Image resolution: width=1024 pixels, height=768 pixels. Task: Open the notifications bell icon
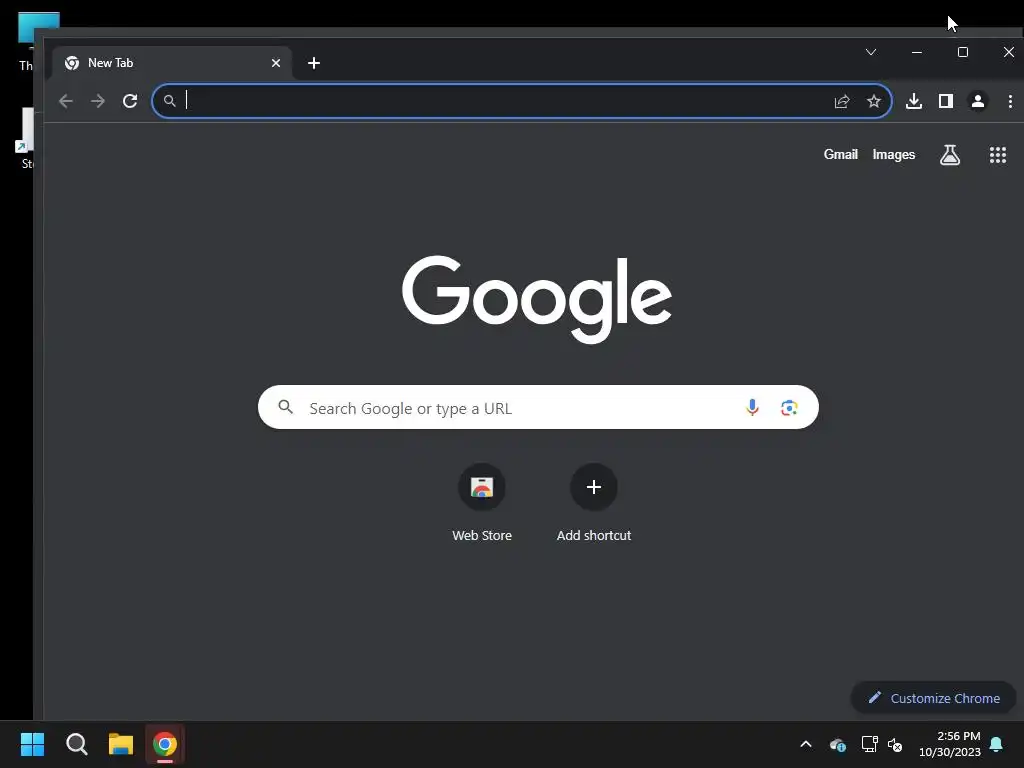[x=997, y=744]
